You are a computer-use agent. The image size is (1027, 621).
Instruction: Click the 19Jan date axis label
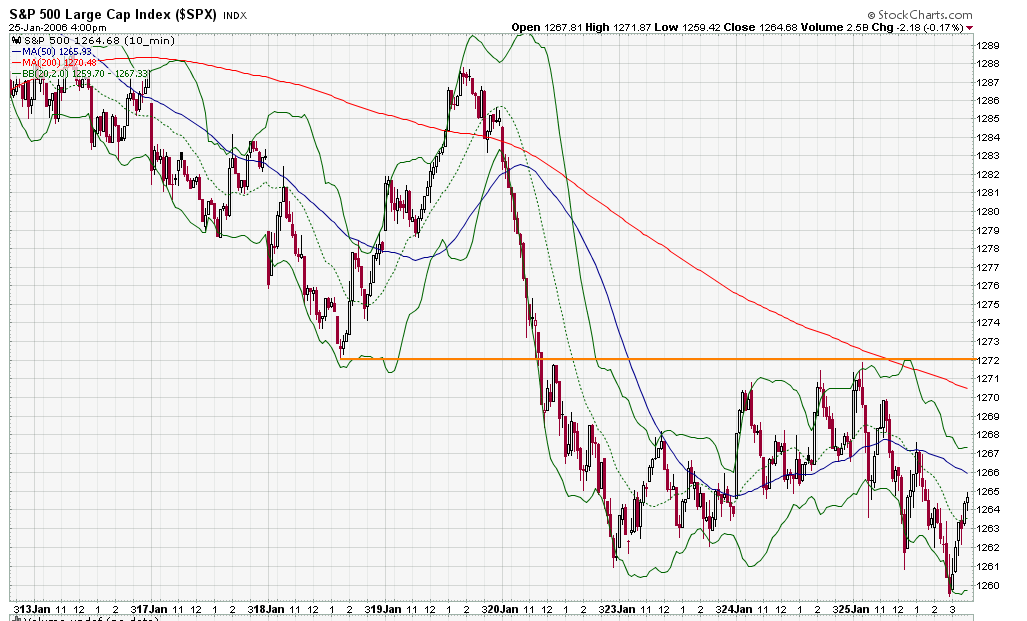point(385,609)
